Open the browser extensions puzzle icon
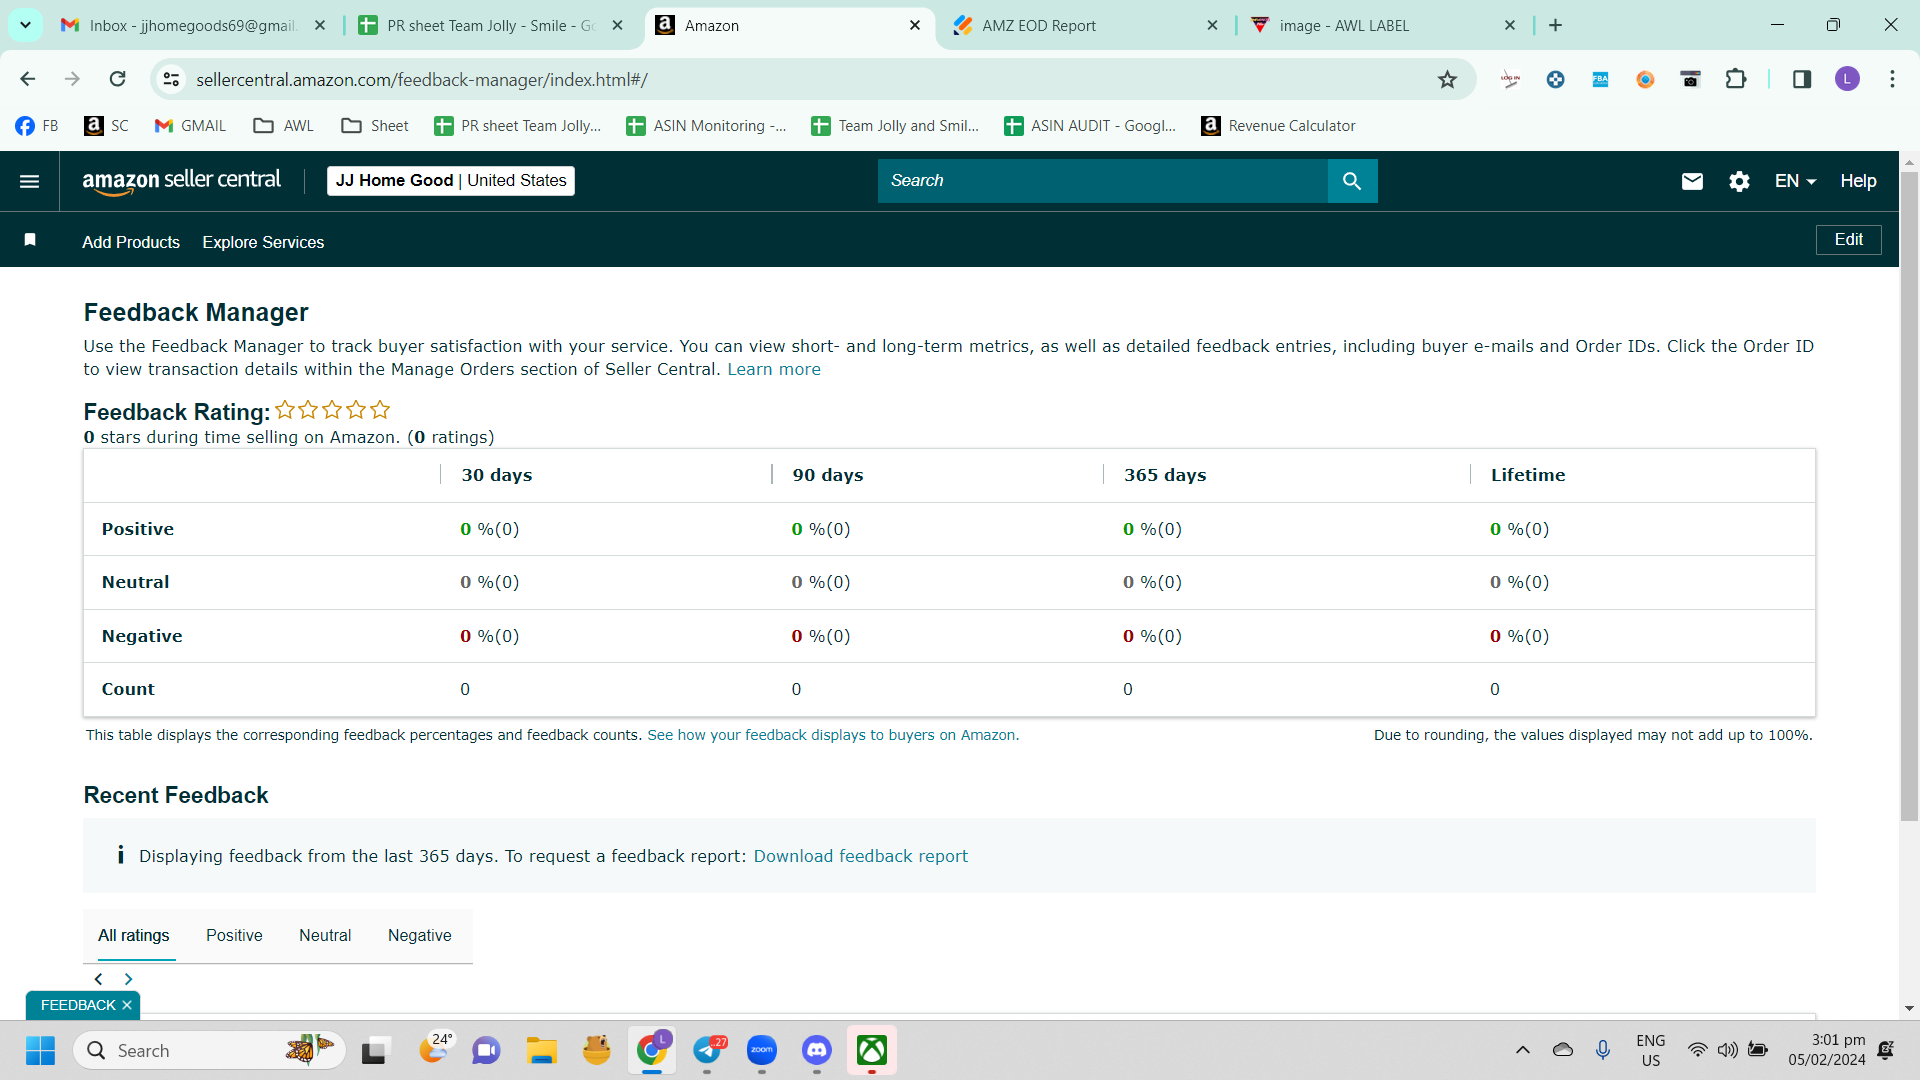 pos(1736,80)
